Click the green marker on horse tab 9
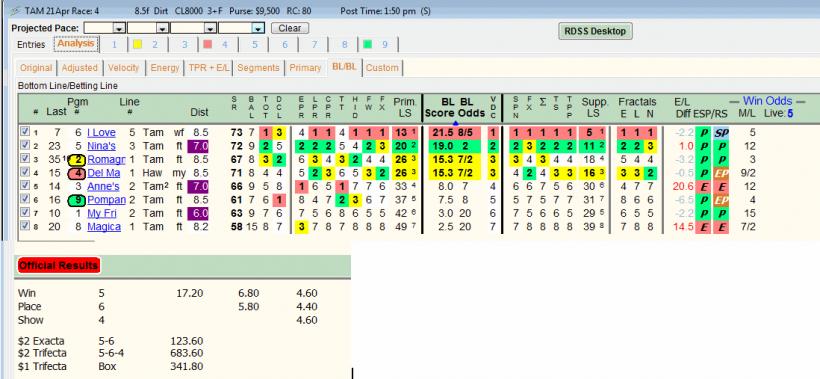820x379 pixels. [x=367, y=44]
